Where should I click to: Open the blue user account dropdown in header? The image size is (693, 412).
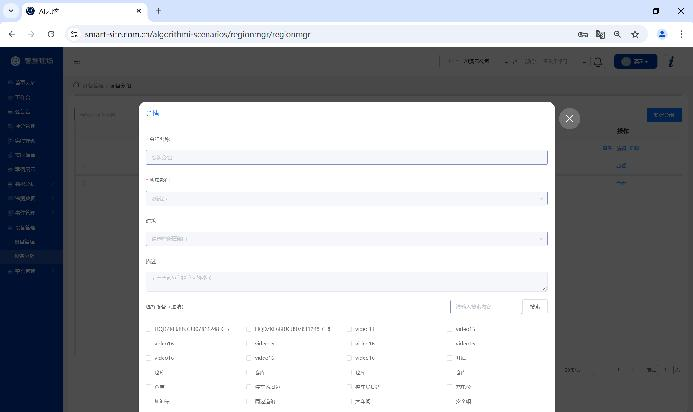pyautogui.click(x=635, y=61)
